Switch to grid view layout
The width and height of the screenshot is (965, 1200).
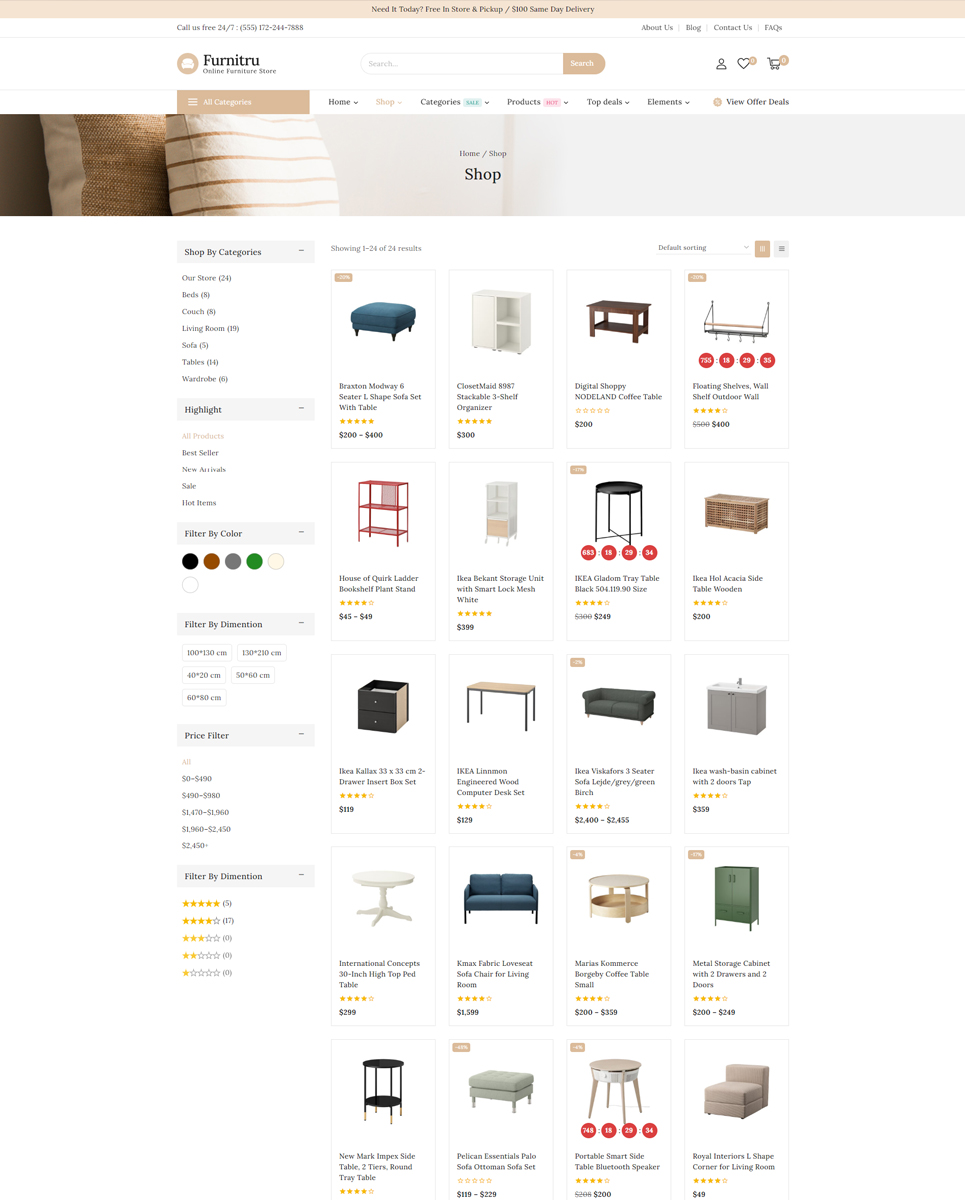(762, 249)
